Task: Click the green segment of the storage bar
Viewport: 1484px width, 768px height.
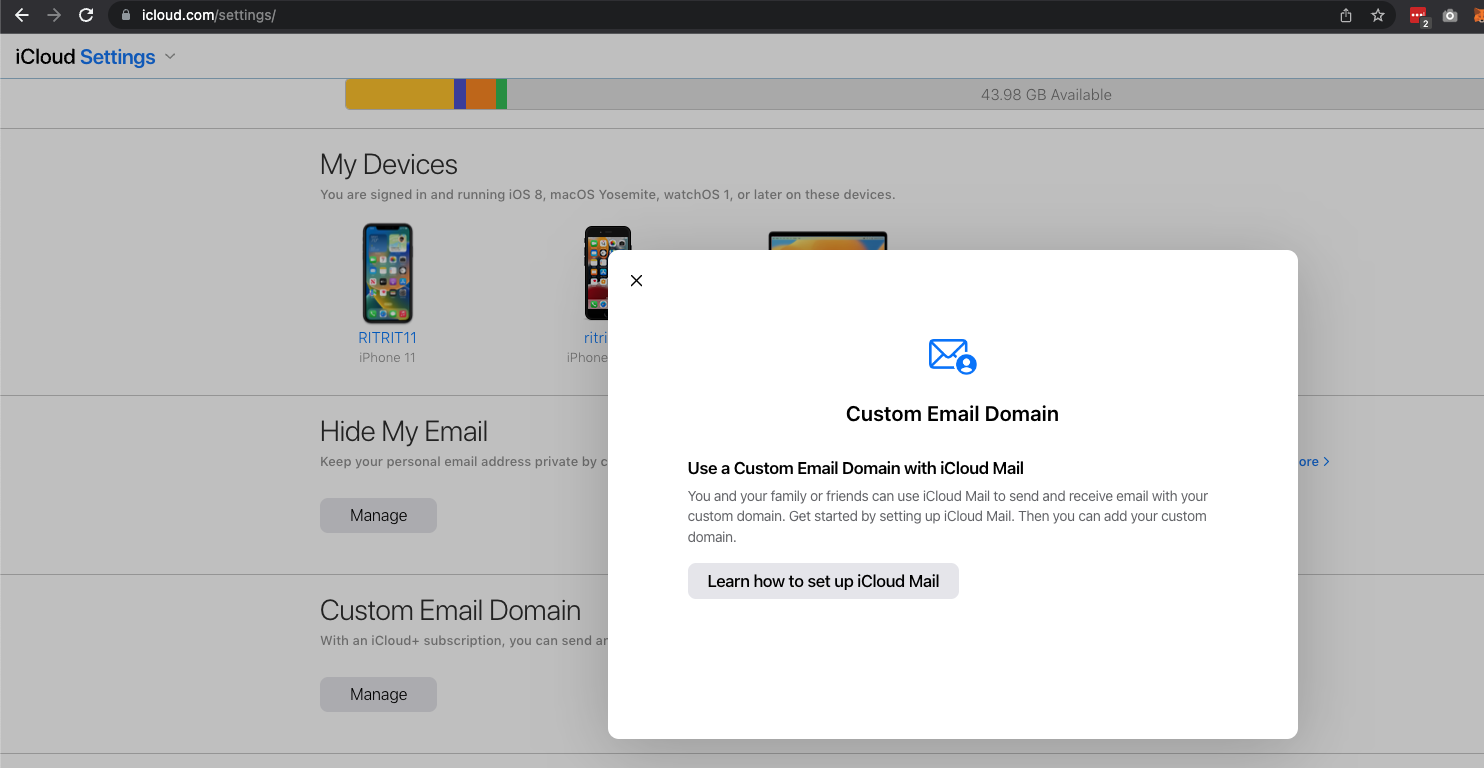Action: [x=501, y=94]
